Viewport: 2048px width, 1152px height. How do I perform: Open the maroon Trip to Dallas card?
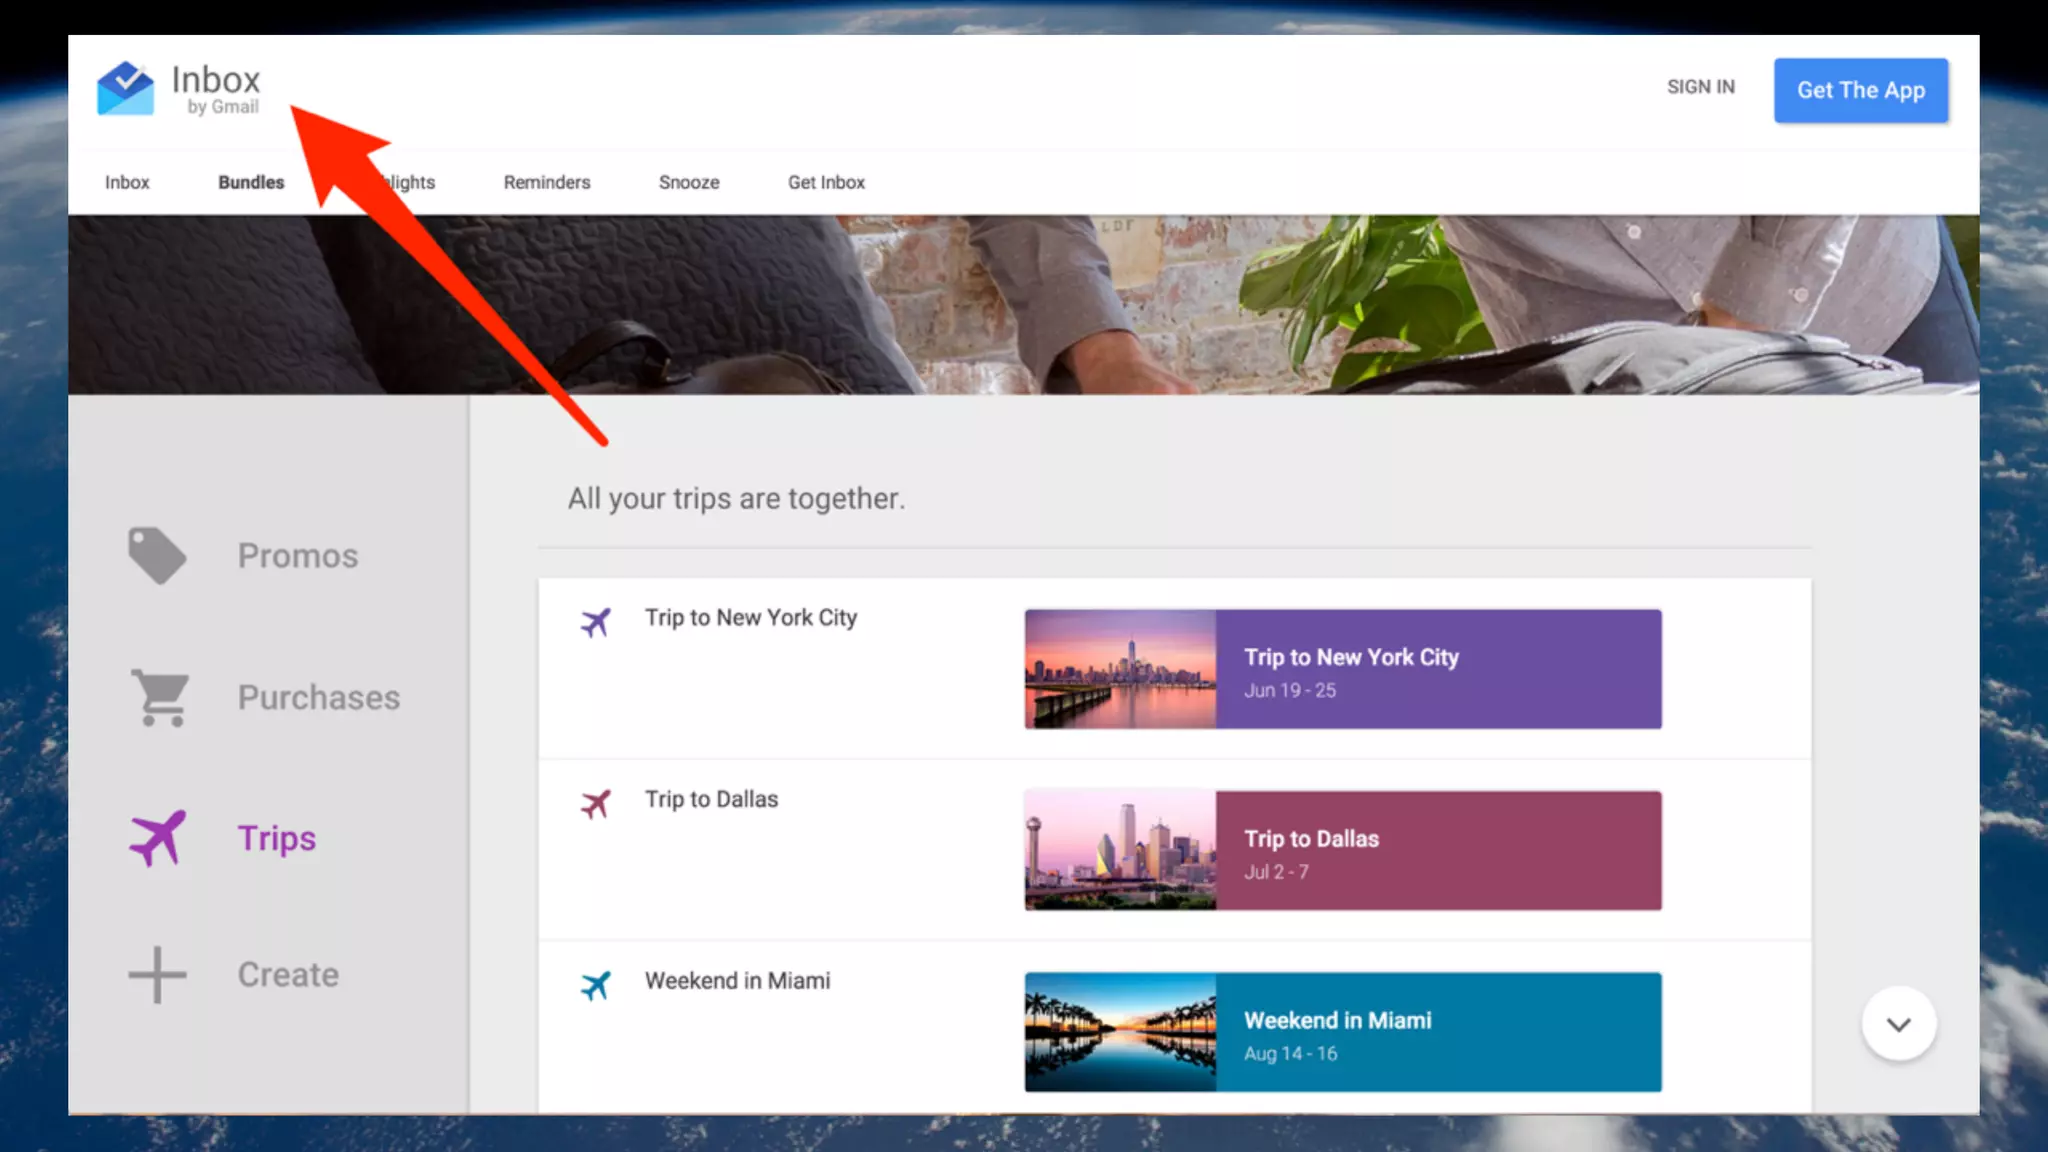[x=1342, y=850]
